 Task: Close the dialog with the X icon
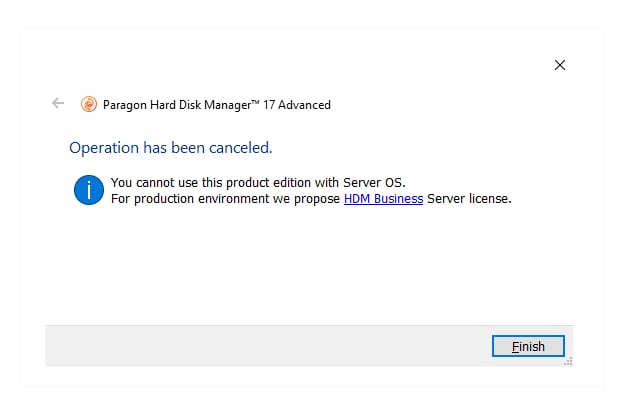pos(560,65)
